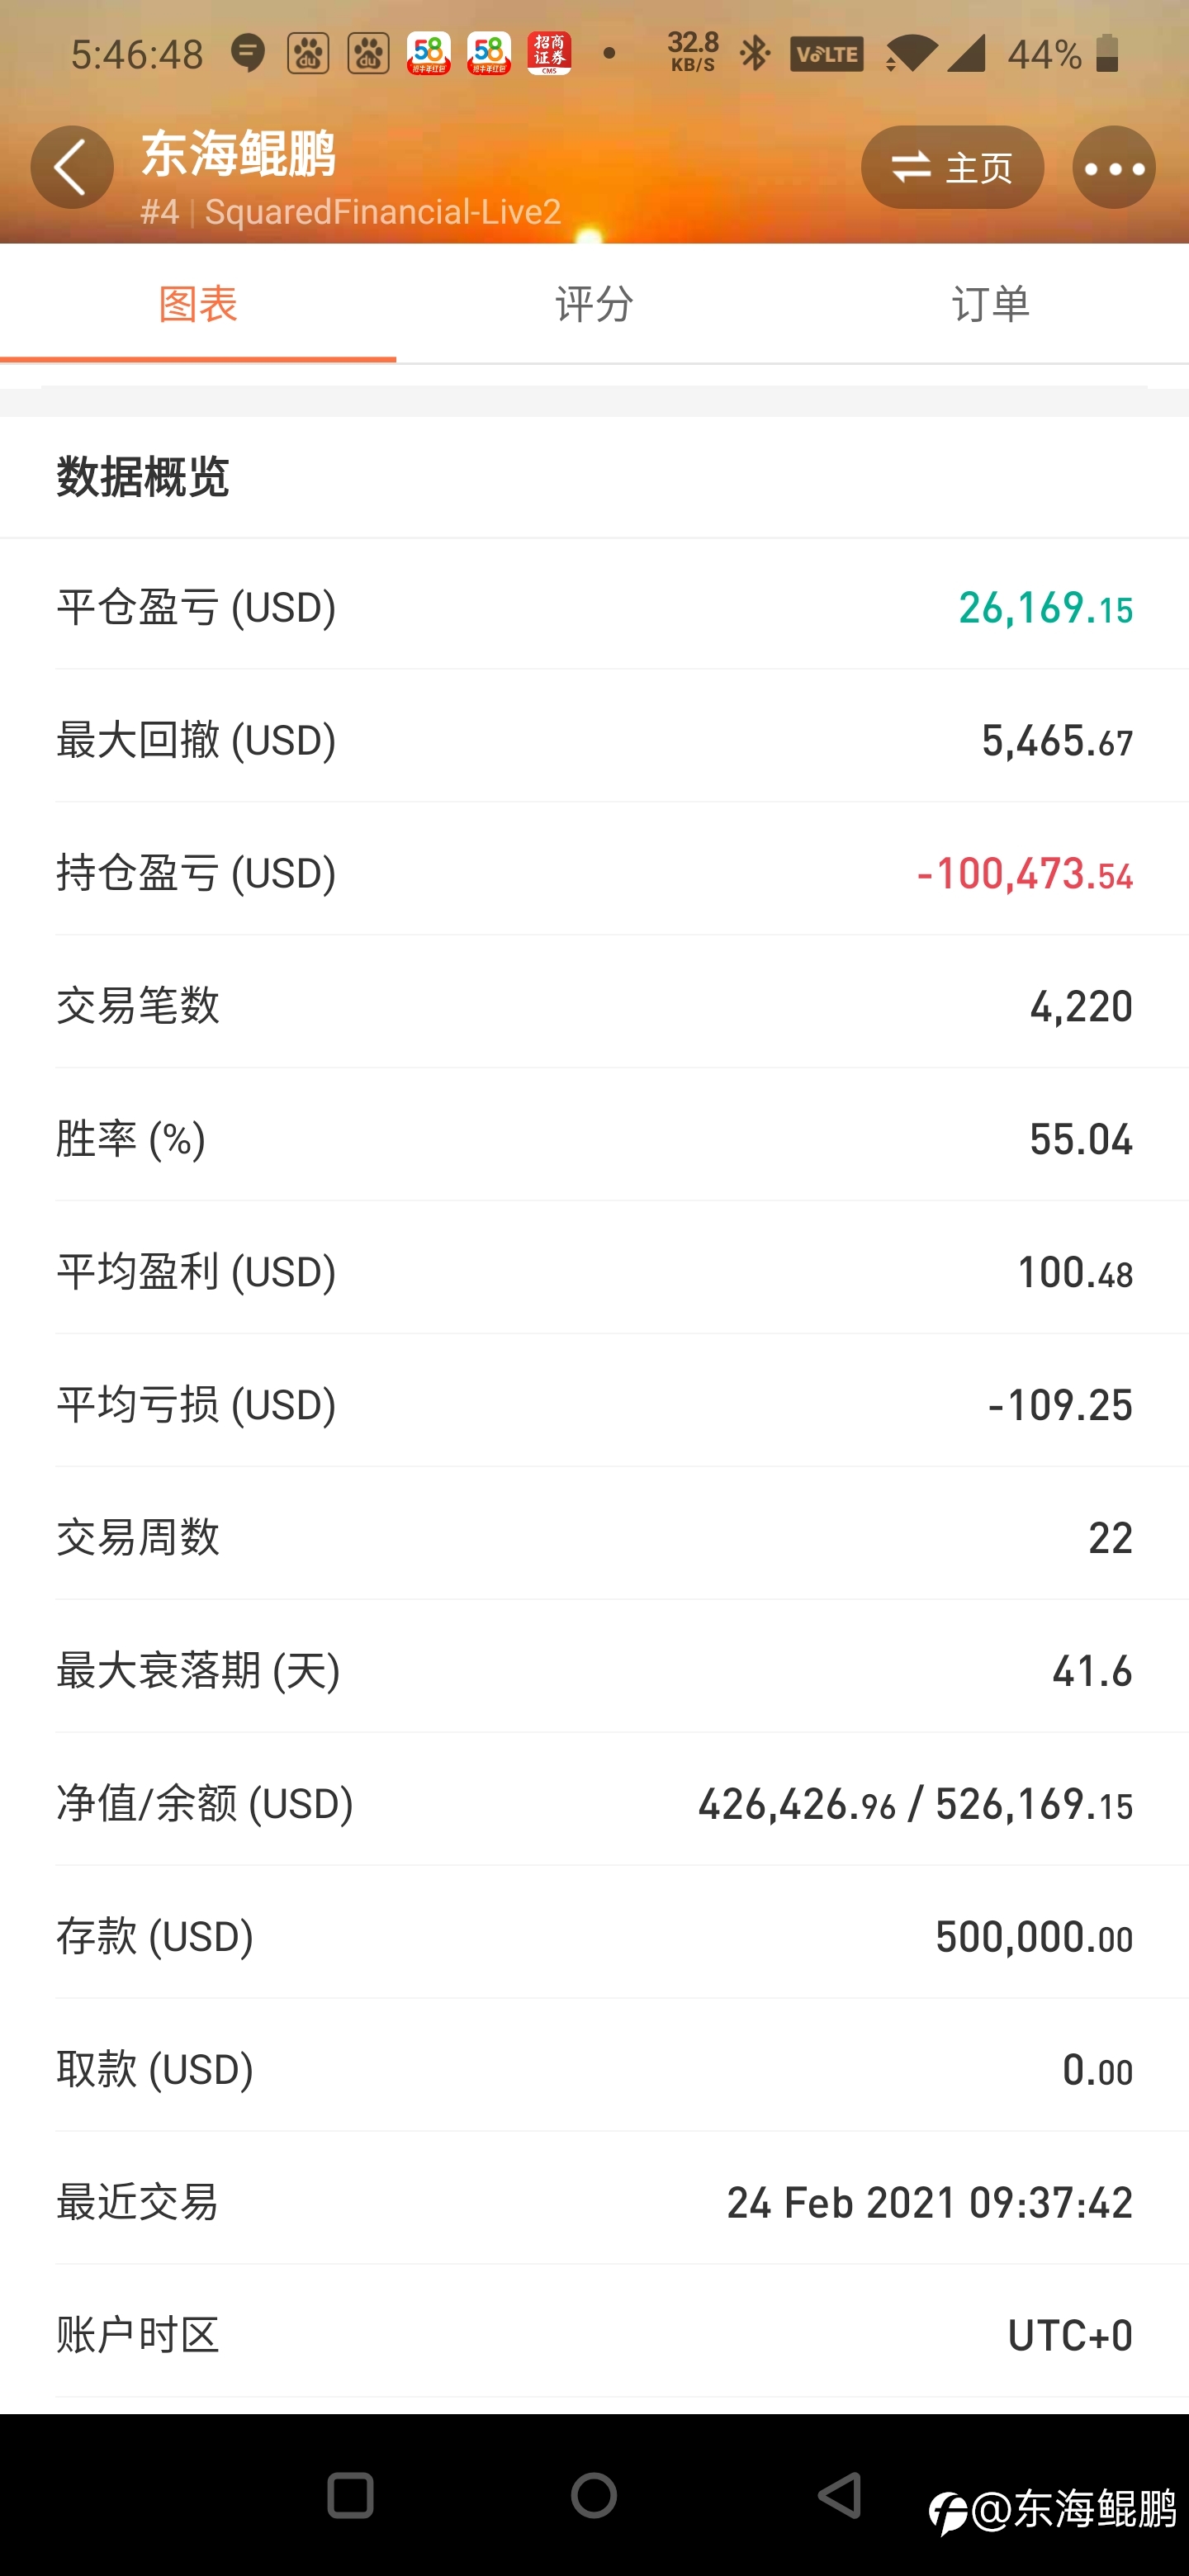Tap the first Baidu paw notification icon
The height and width of the screenshot is (2576, 1189).
pos(308,53)
